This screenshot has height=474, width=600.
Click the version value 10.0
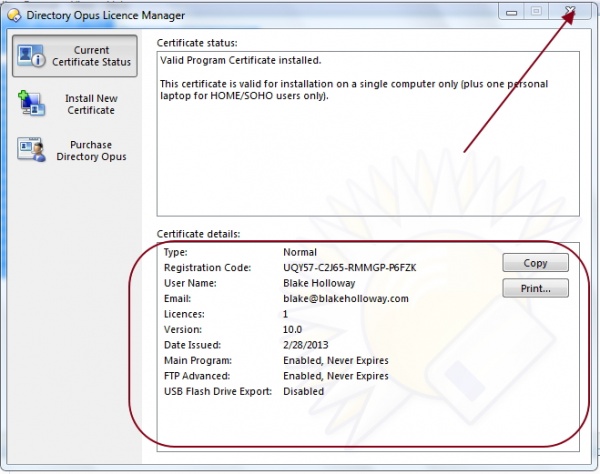coord(292,329)
